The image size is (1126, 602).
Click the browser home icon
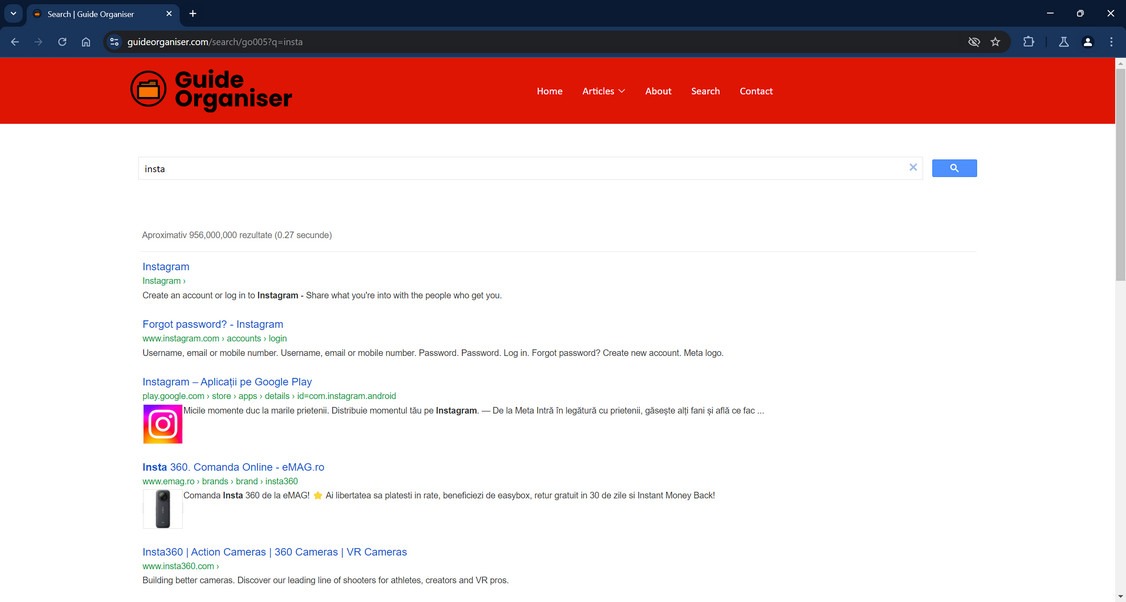[86, 41]
